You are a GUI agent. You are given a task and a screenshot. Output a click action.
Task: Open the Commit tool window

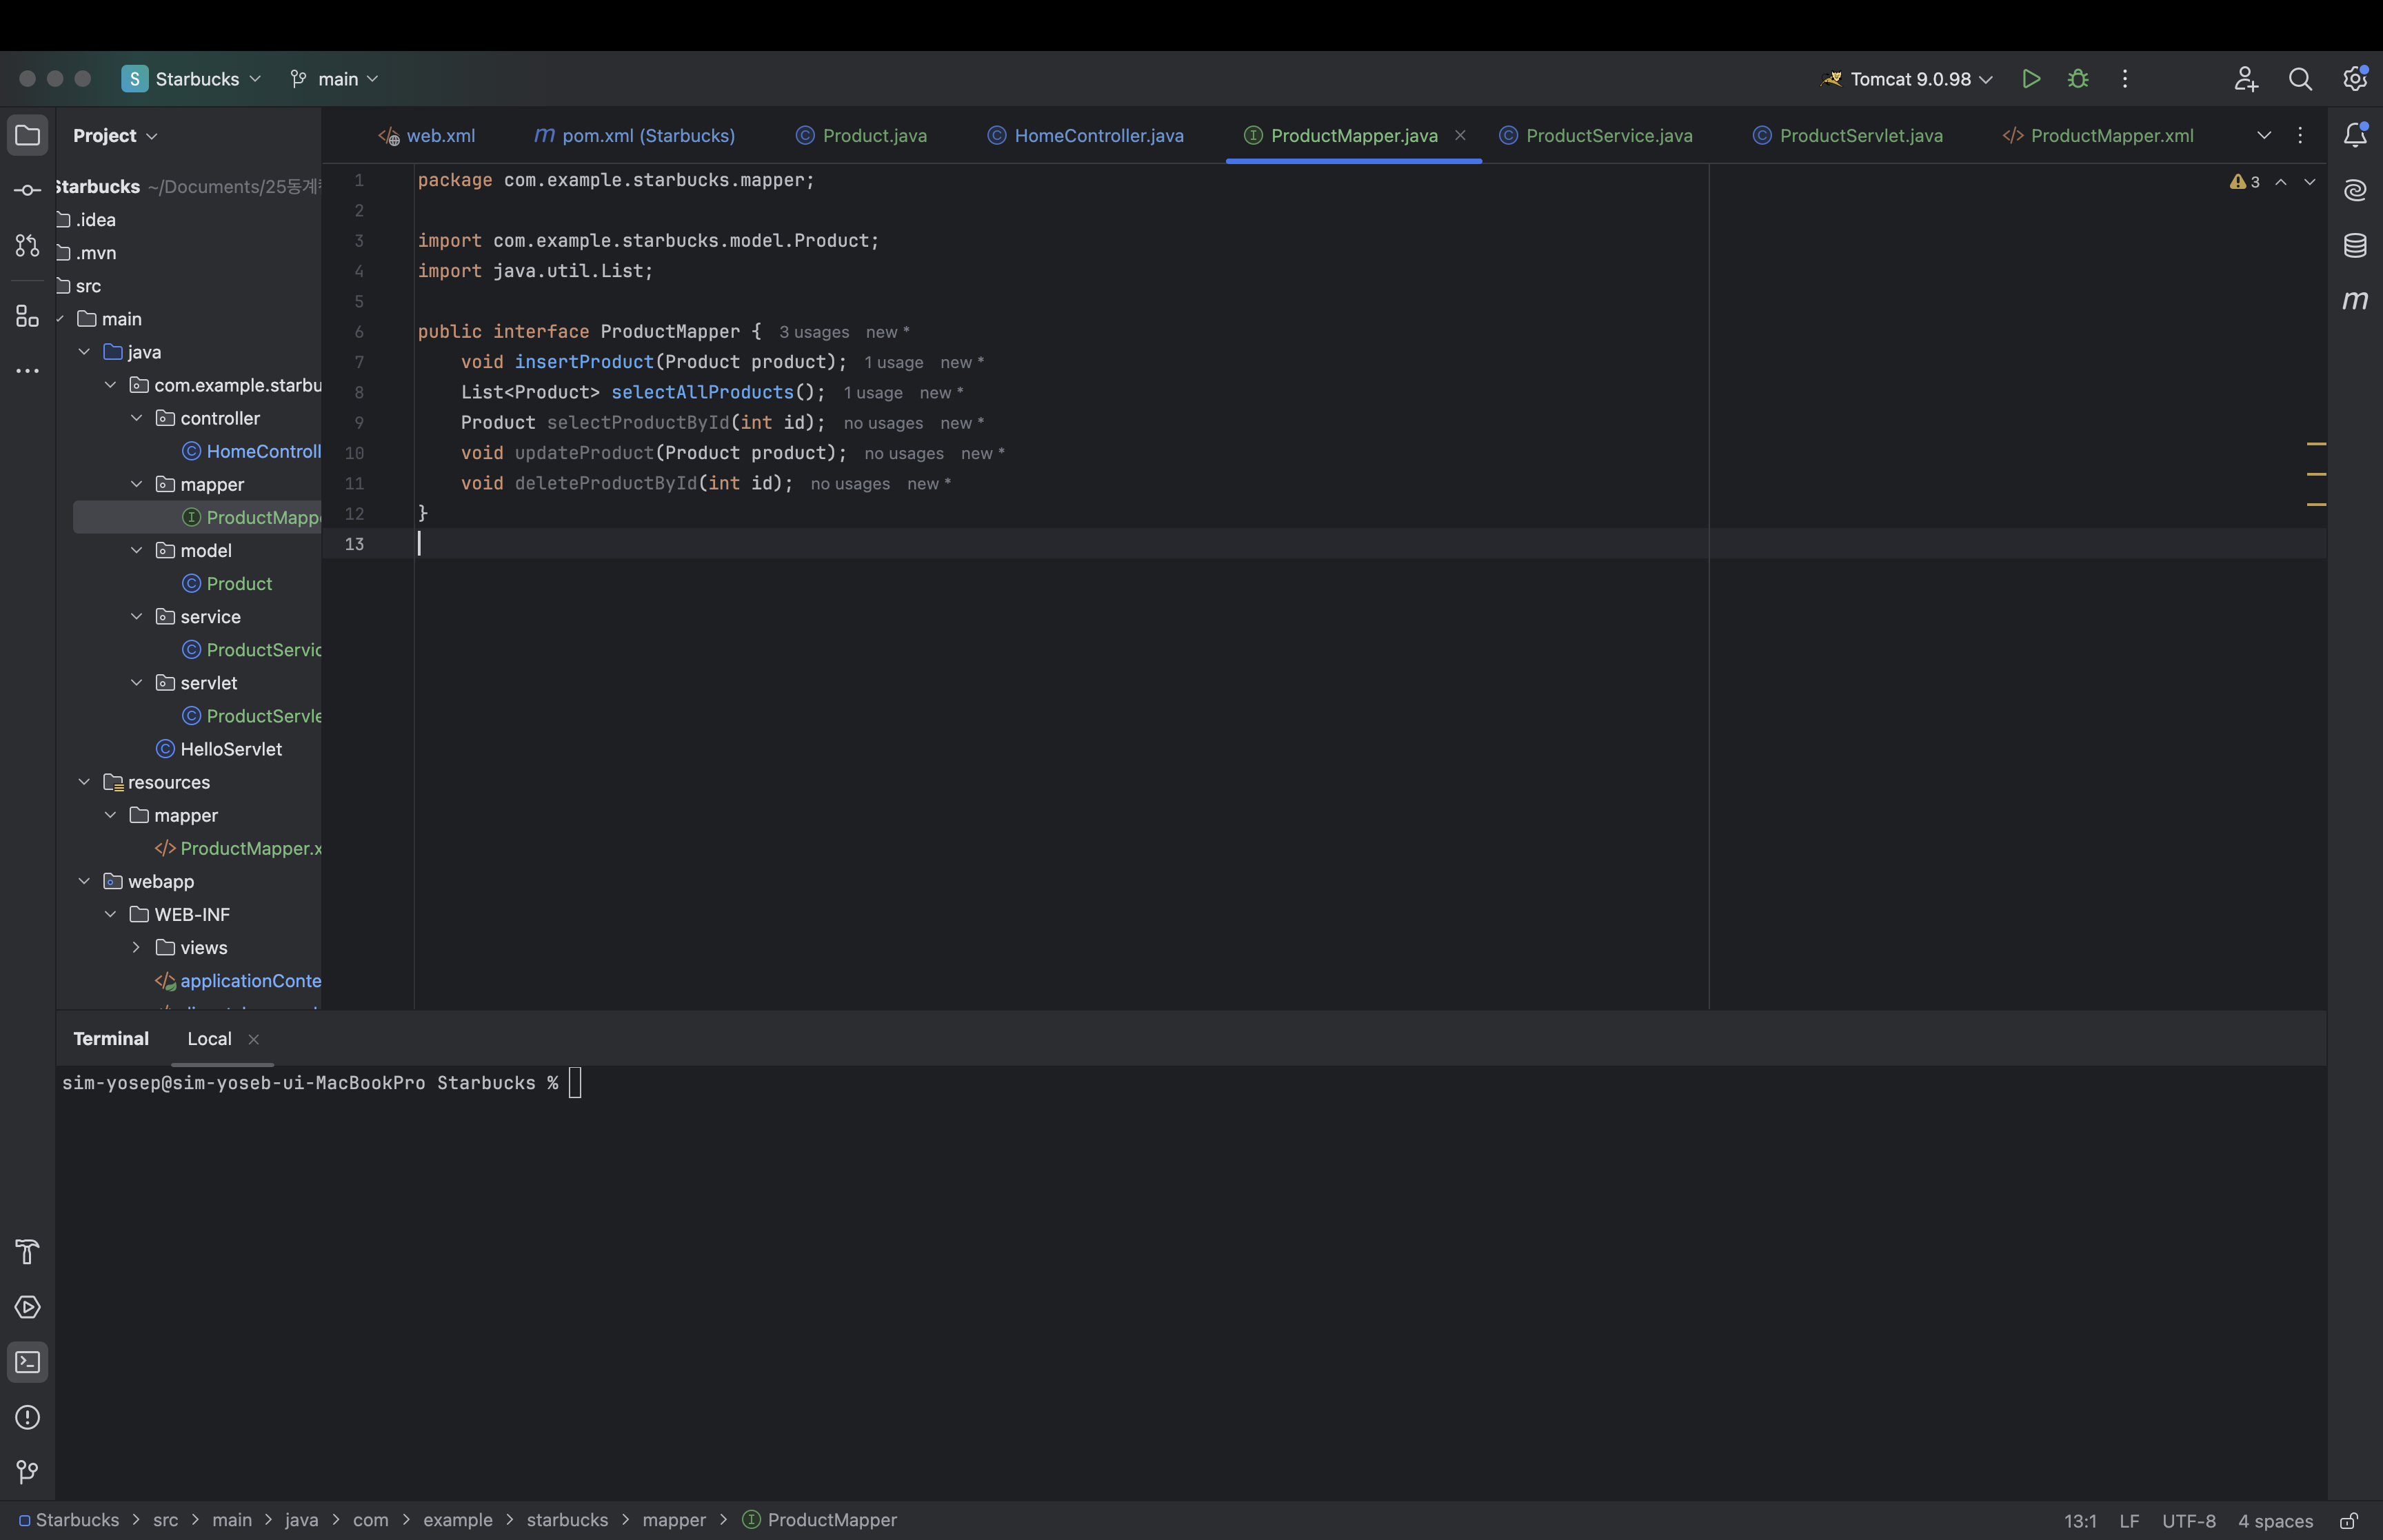pos(27,190)
